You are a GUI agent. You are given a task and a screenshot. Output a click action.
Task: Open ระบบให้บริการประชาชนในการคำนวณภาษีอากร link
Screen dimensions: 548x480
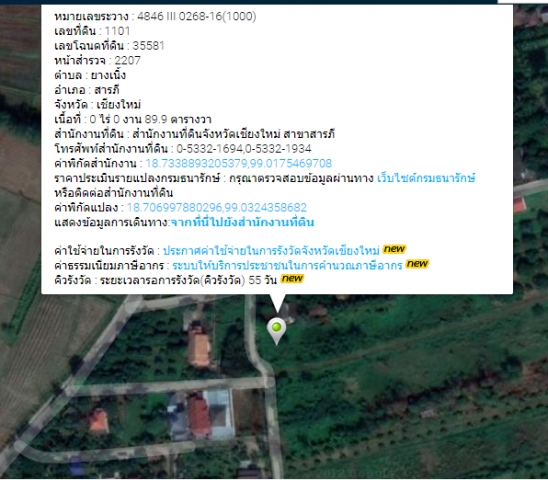tap(287, 266)
